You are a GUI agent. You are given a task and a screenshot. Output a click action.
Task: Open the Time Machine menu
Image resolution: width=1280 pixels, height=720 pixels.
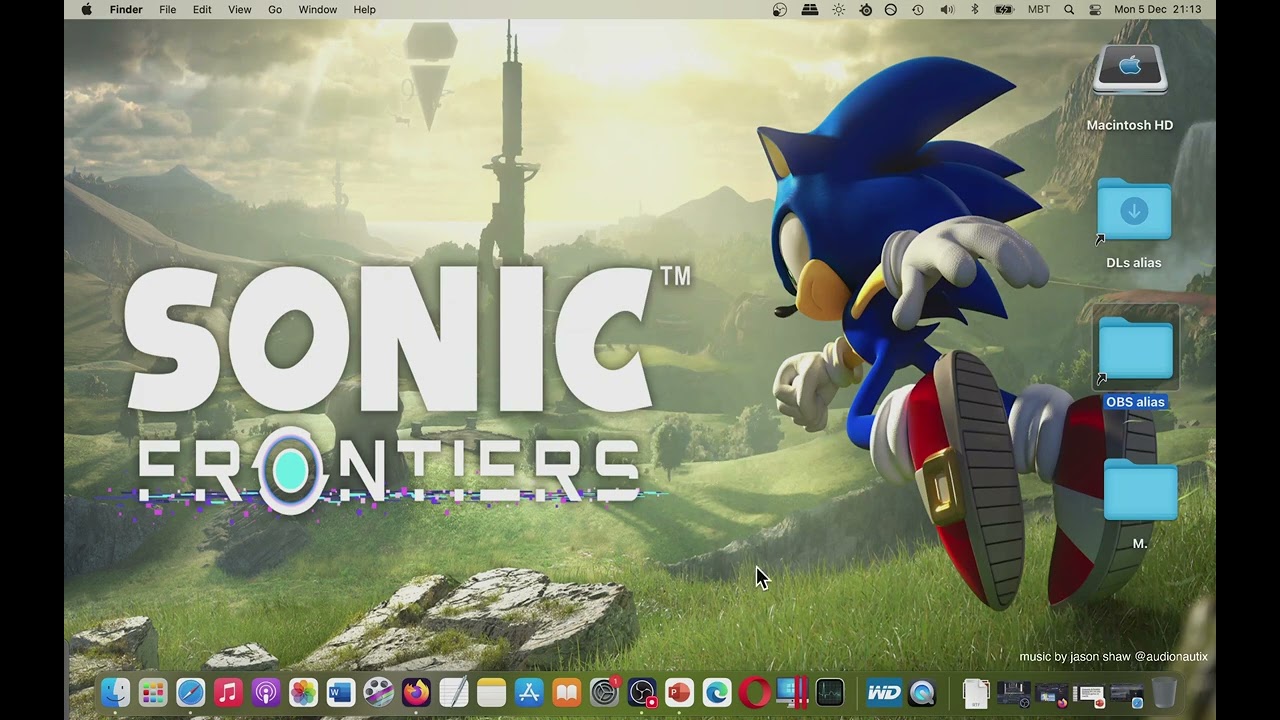point(918,9)
